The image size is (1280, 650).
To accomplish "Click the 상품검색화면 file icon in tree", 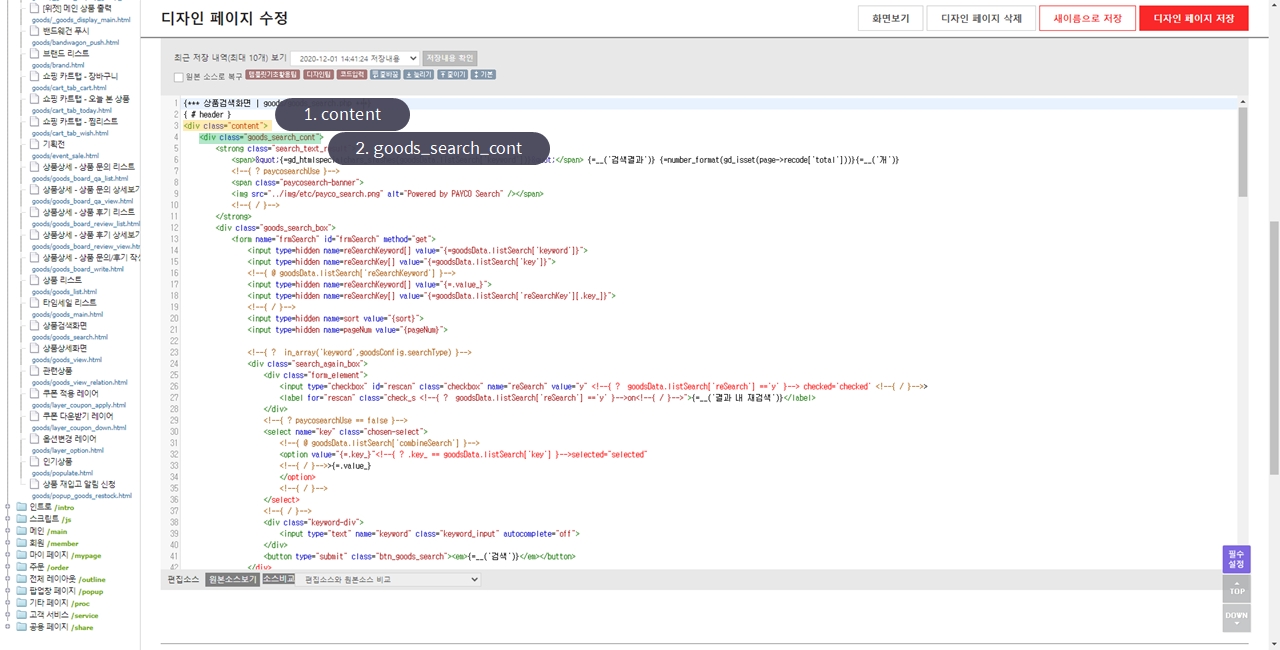I will tap(34, 325).
